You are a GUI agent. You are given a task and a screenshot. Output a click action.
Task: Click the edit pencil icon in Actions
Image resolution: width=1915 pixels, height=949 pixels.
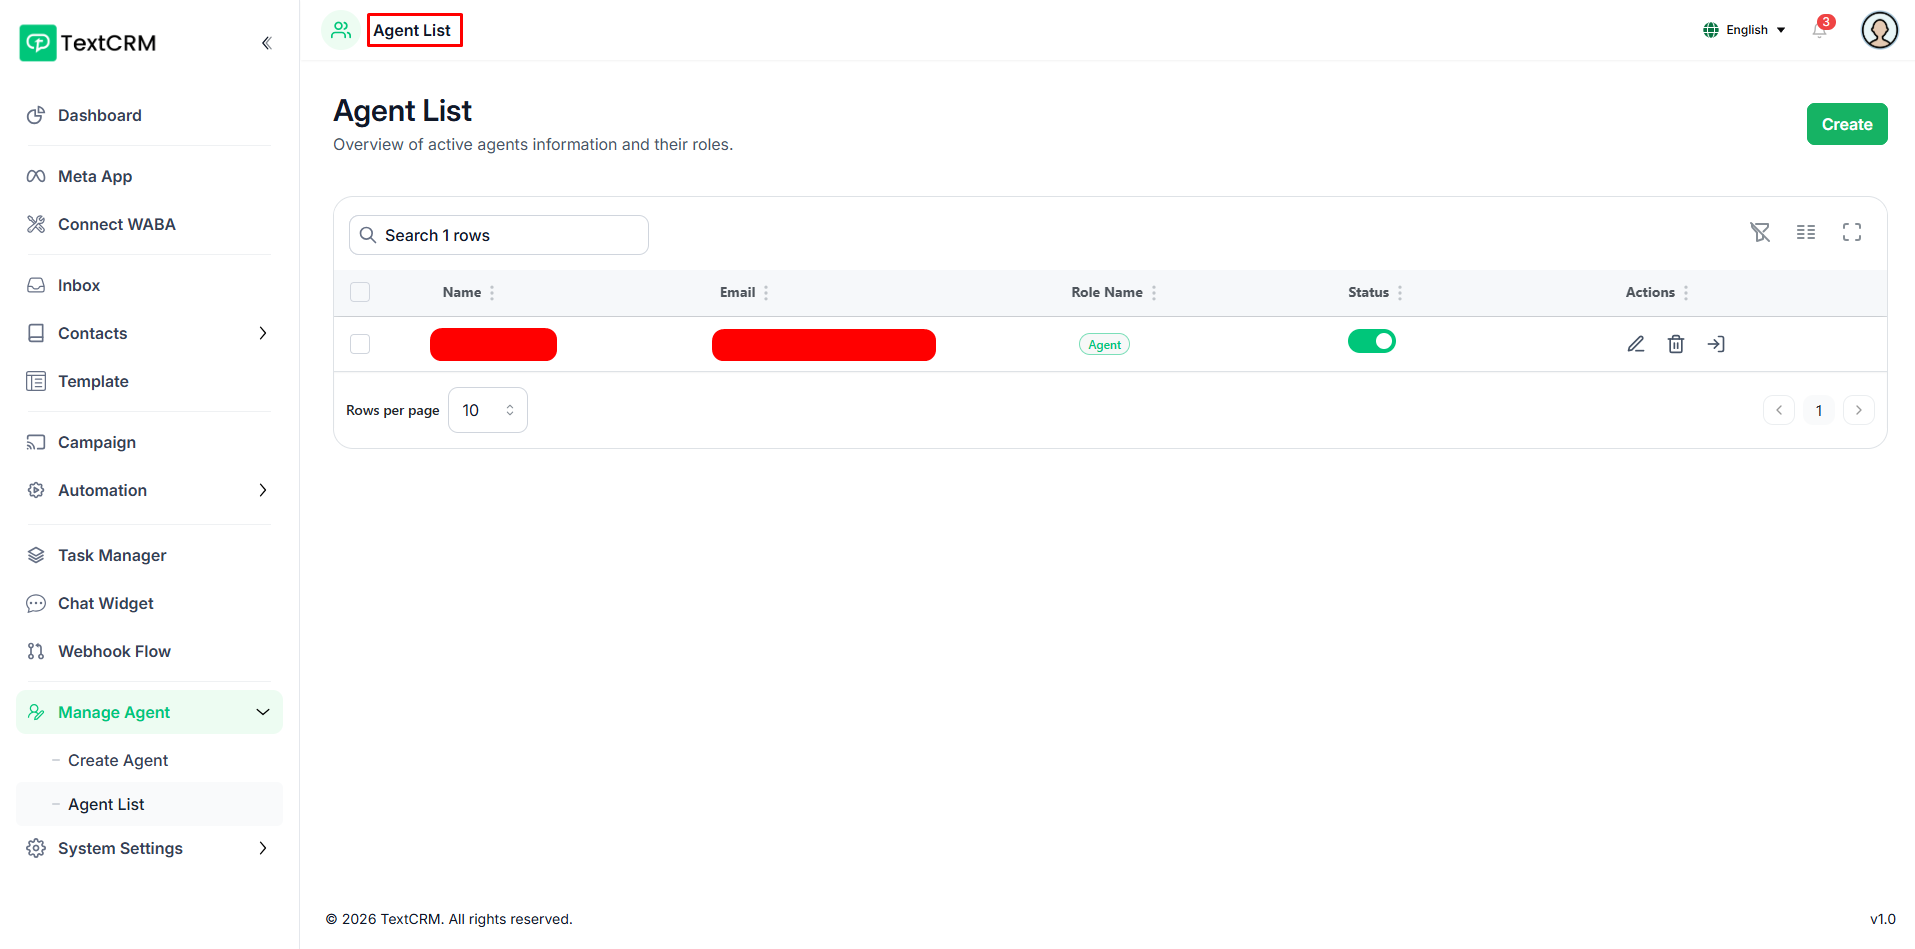coord(1635,344)
